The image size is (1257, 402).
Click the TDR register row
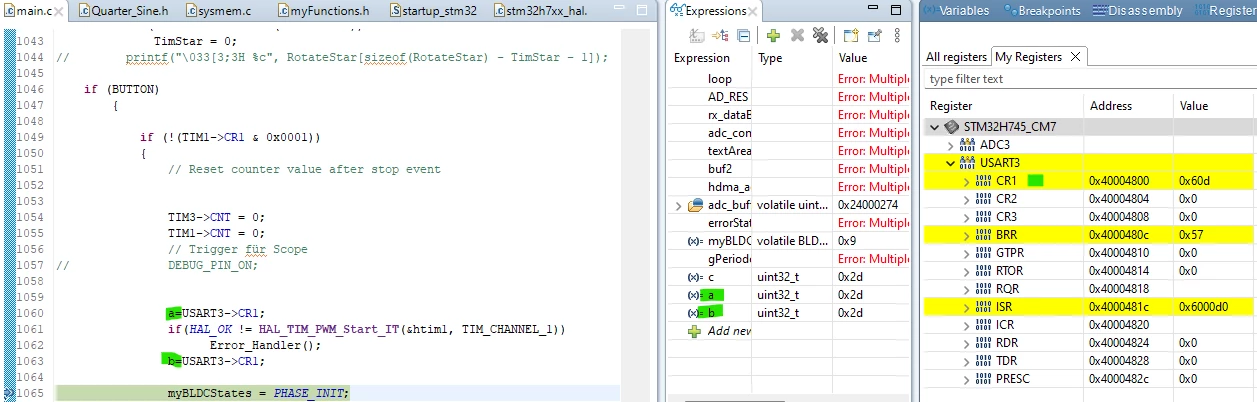click(x=1088, y=361)
